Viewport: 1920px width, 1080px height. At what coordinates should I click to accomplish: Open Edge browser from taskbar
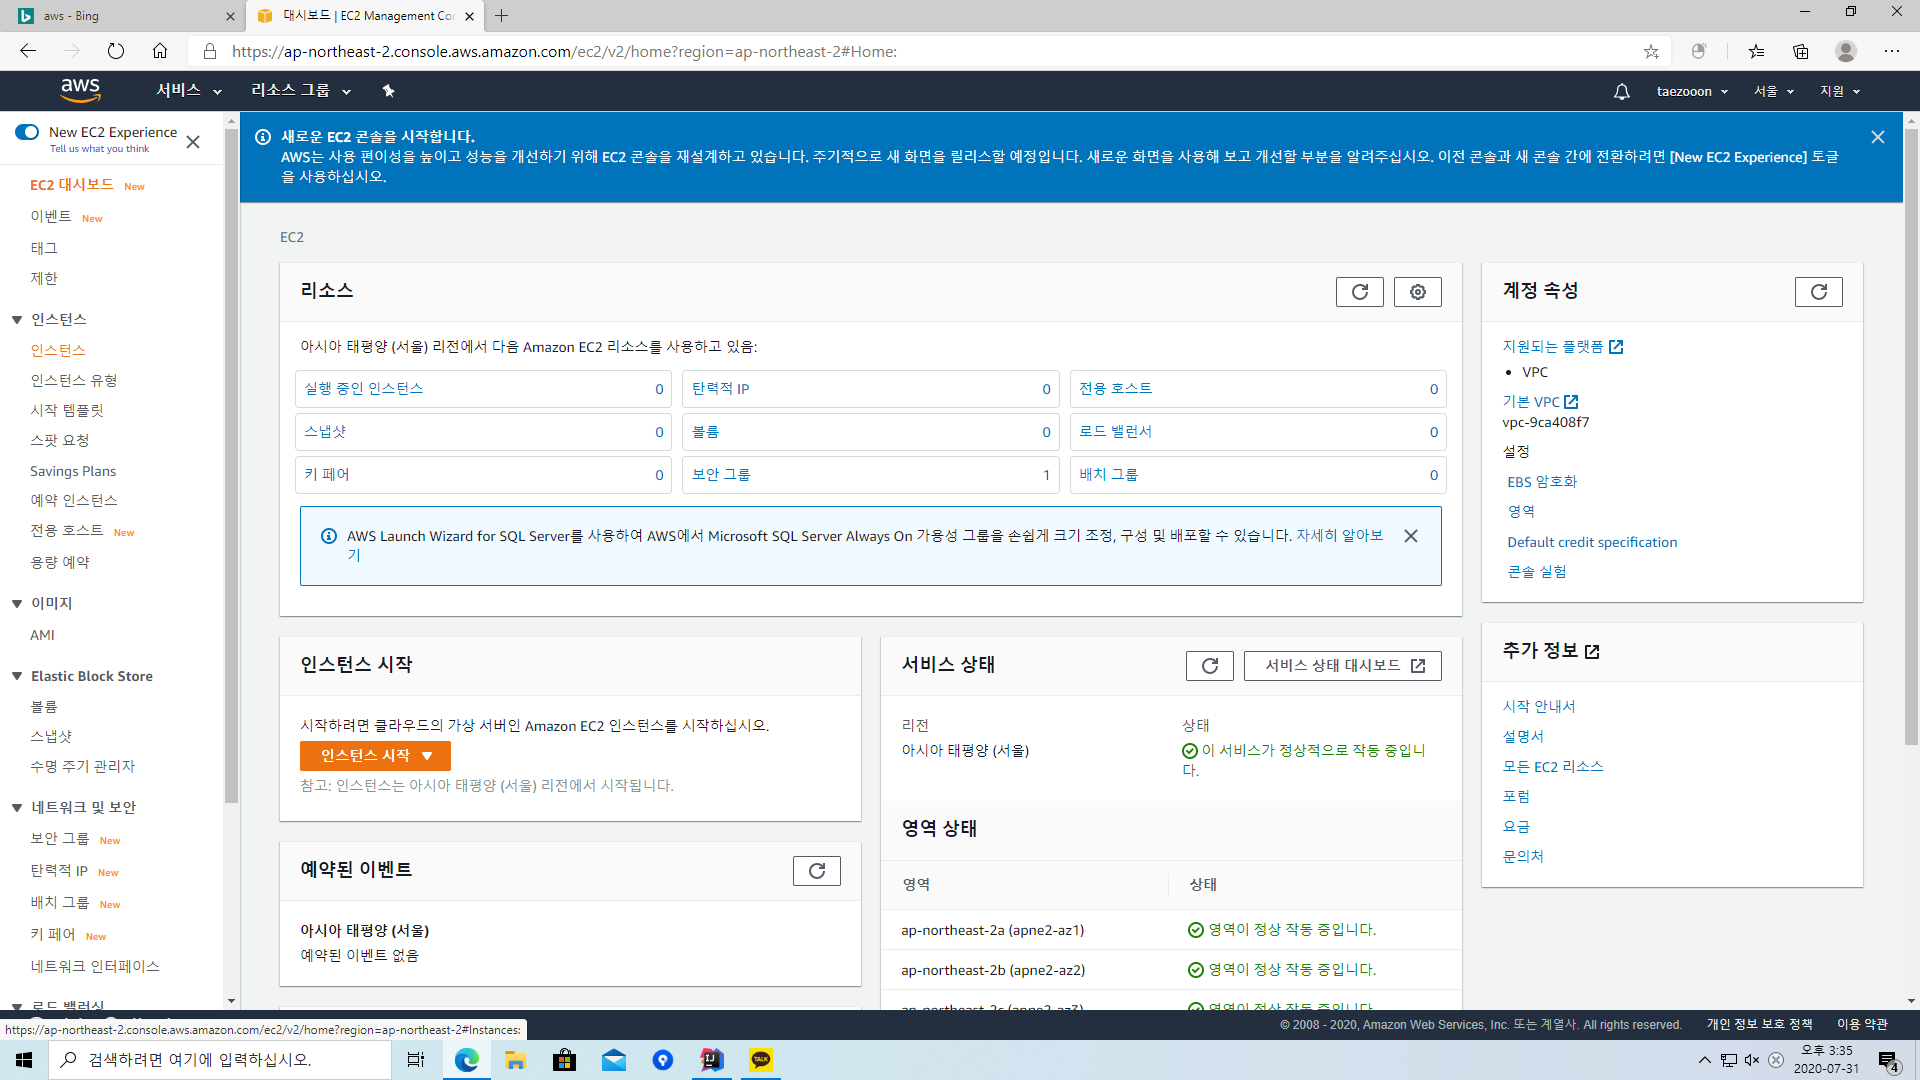[466, 1060]
